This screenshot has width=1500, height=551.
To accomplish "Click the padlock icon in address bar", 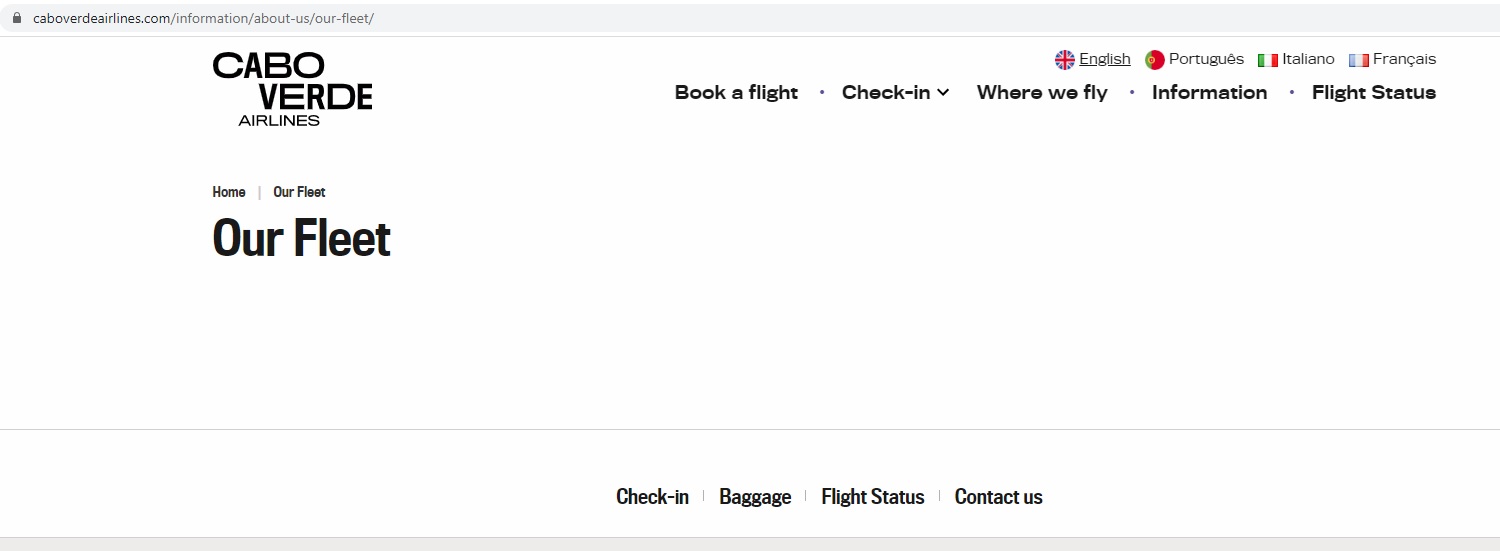I will click(16, 18).
